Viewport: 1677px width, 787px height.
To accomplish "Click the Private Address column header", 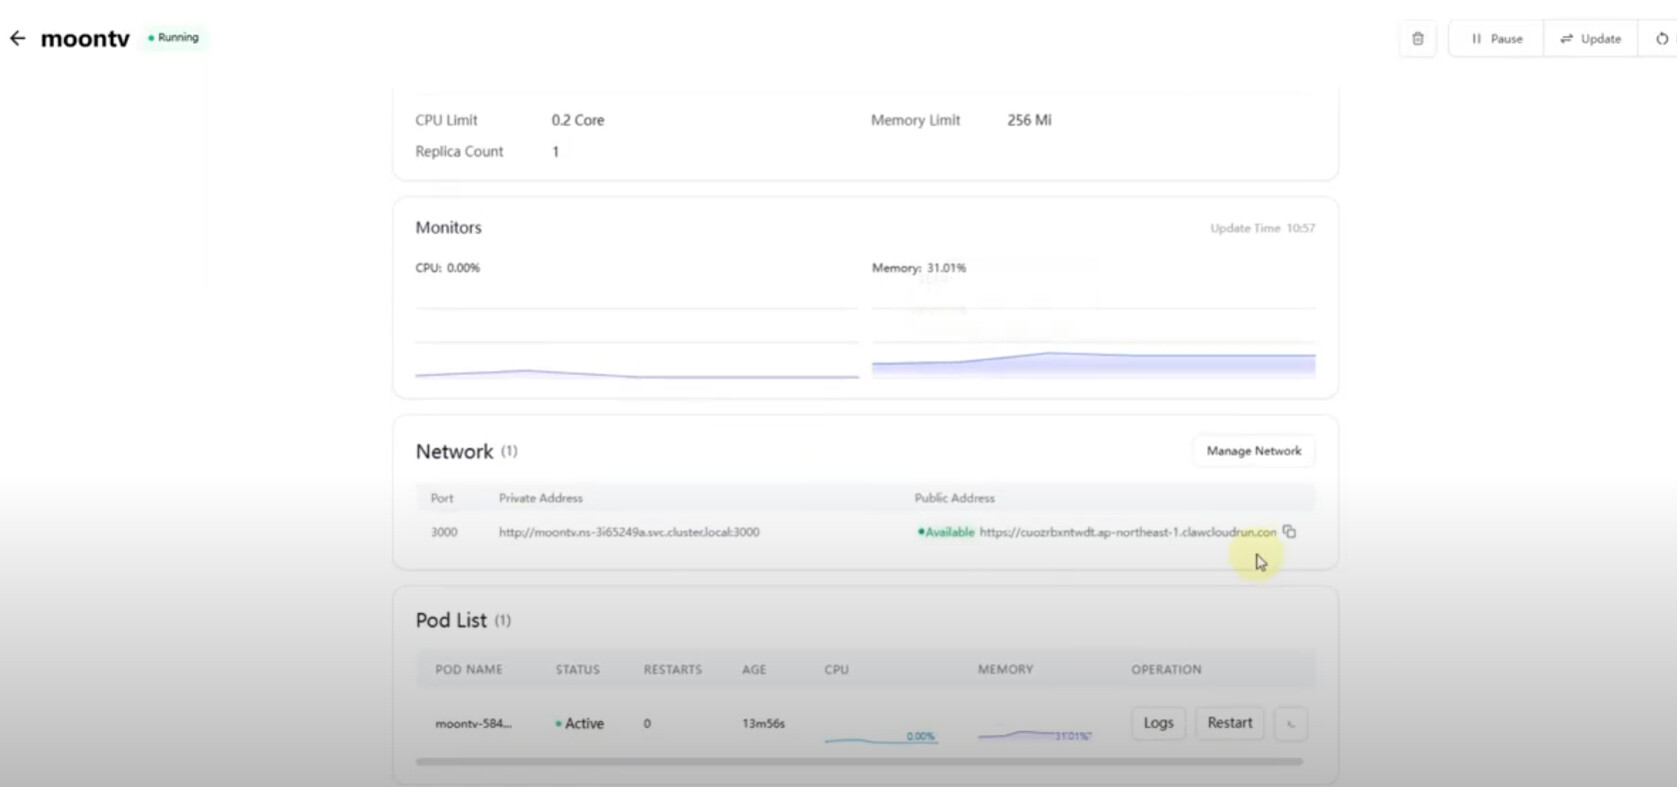I will point(541,498).
